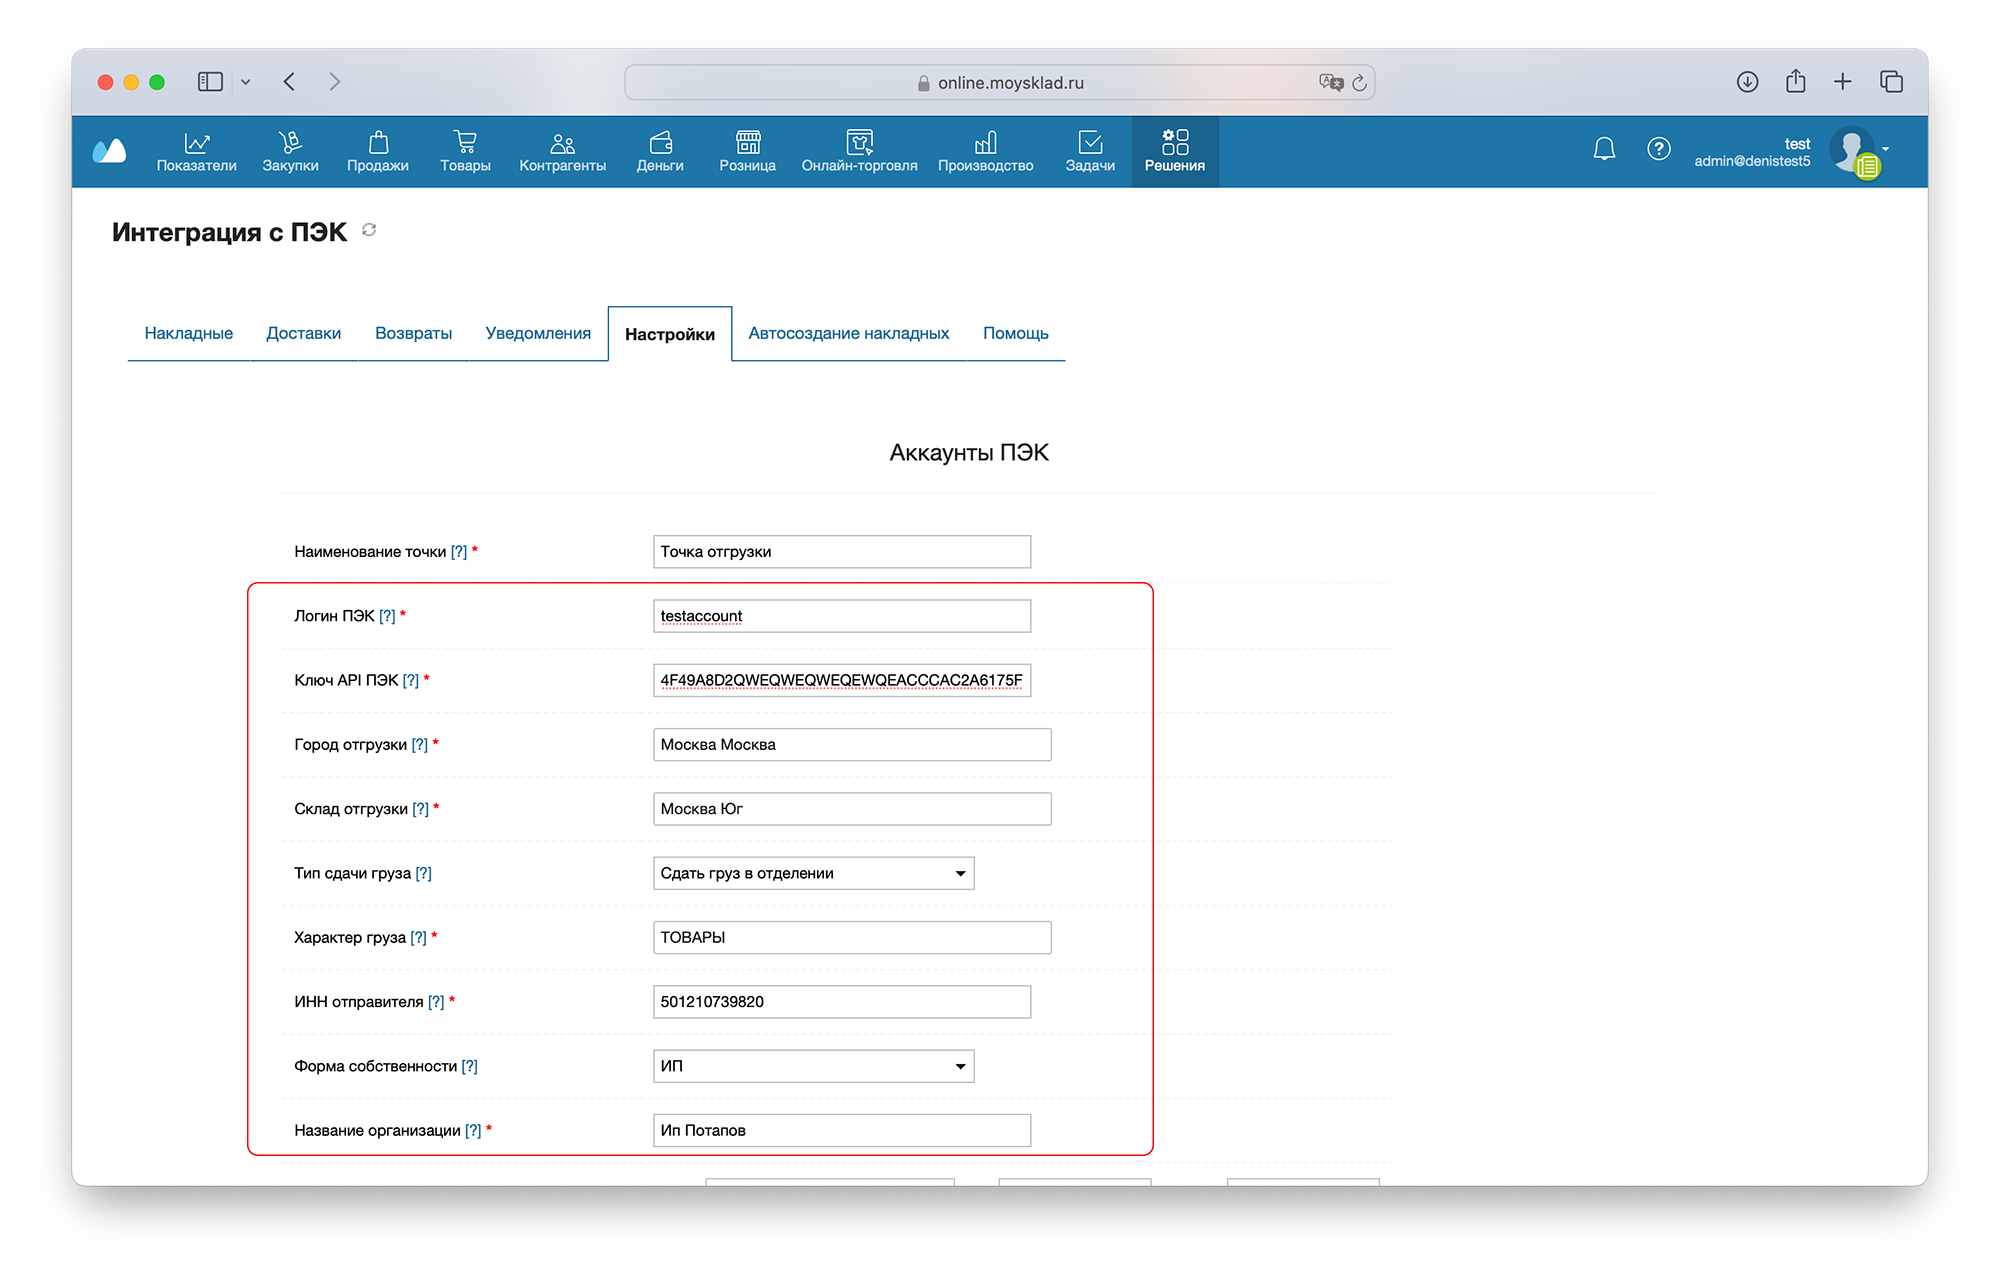Image resolution: width=2000 pixels, height=1281 pixels.
Task: Click the ИНН отправителя input field
Action: (841, 1002)
